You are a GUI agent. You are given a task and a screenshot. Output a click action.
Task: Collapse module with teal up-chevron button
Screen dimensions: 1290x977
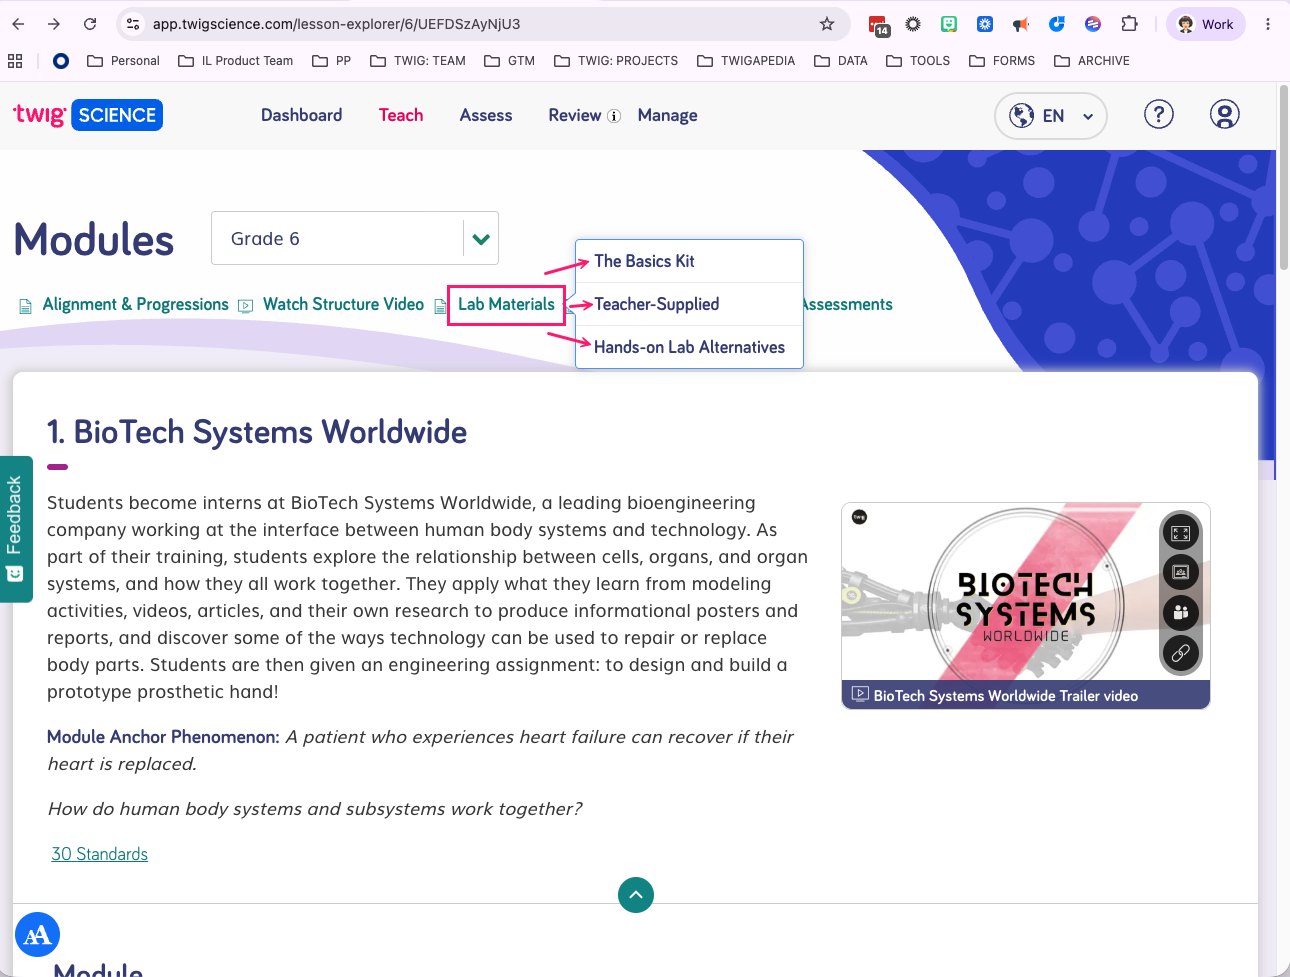636,895
